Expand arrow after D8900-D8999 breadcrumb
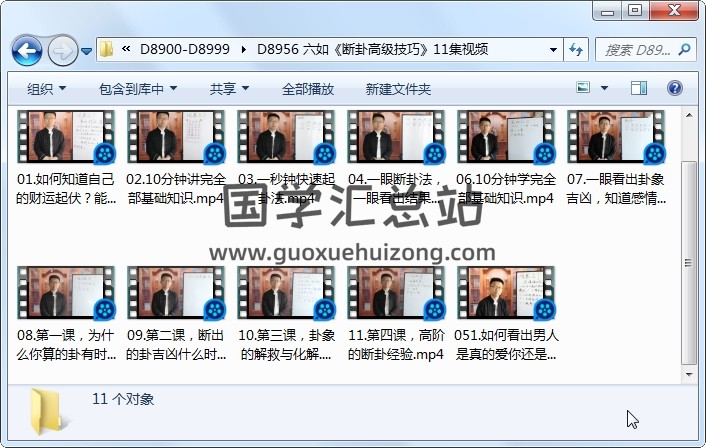 244,49
